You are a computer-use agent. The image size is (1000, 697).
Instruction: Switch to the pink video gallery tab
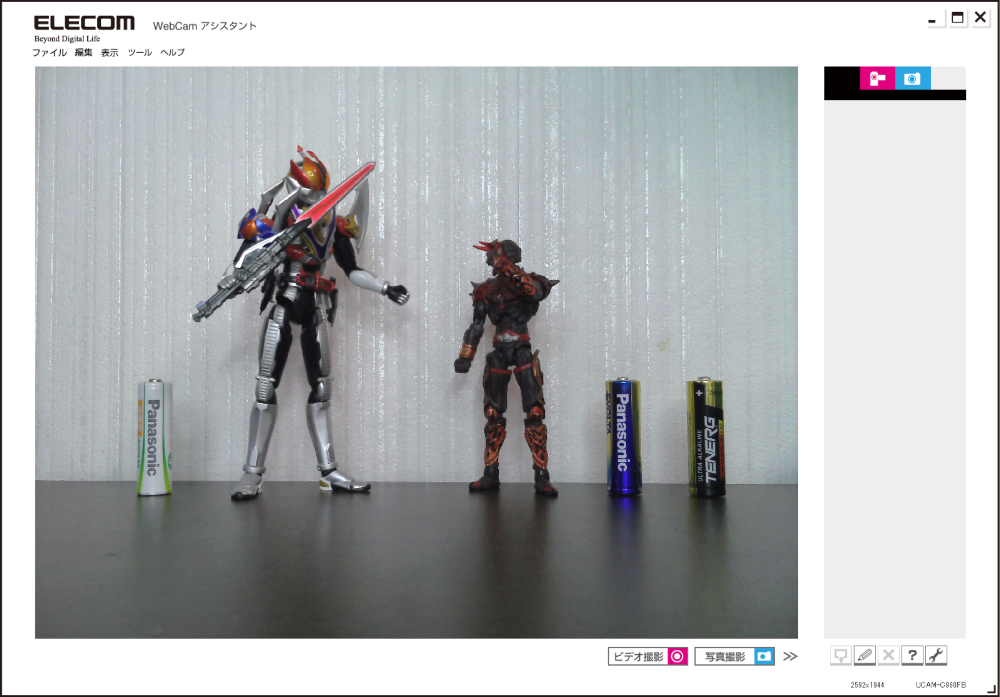pyautogui.click(x=878, y=78)
